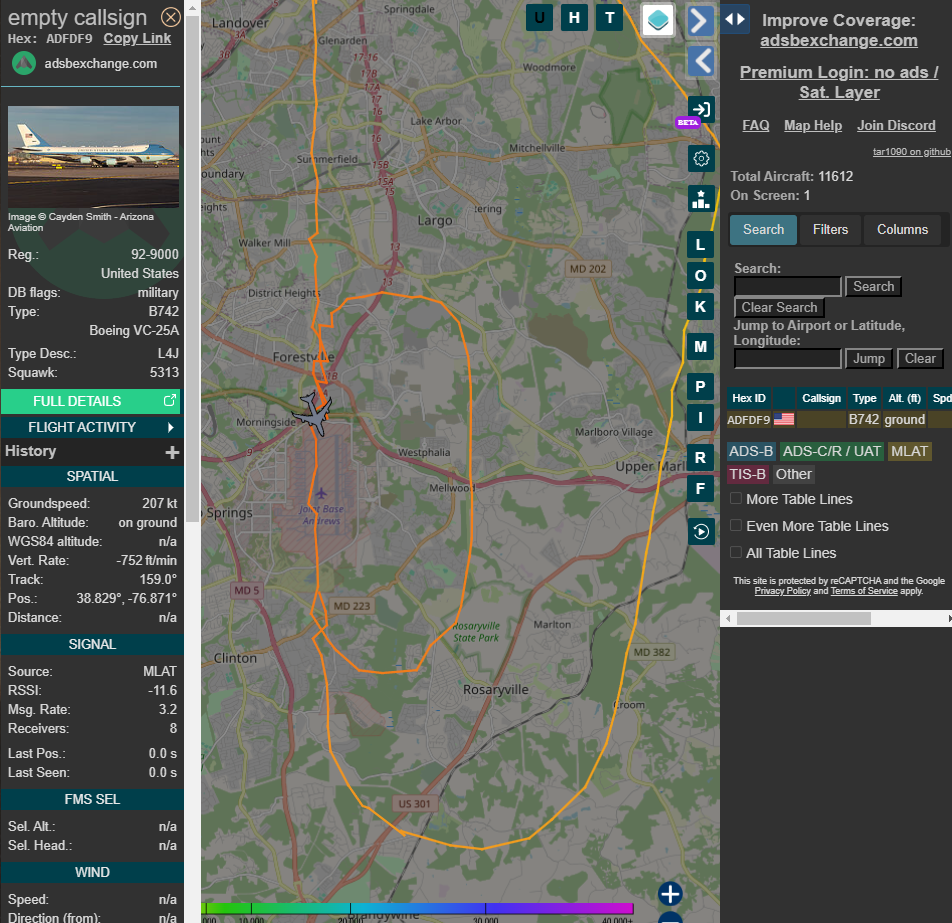This screenshot has width=952, height=923.
Task: Click the MLAT source legend
Action: click(x=910, y=451)
